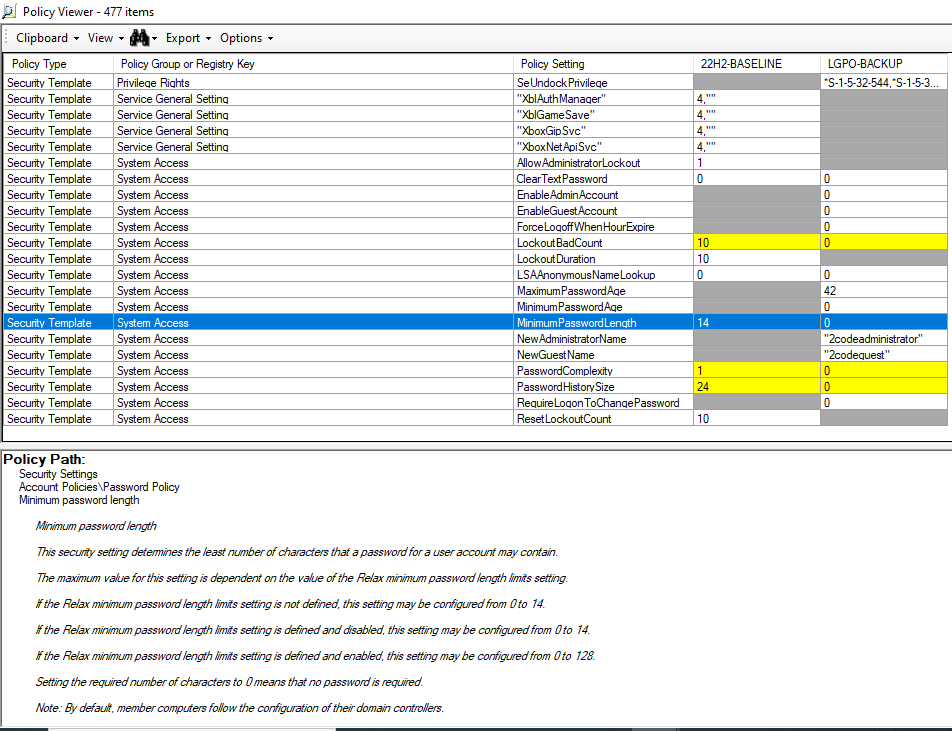952x731 pixels.
Task: Select the ResetLockoutCount row
Action: point(563,419)
